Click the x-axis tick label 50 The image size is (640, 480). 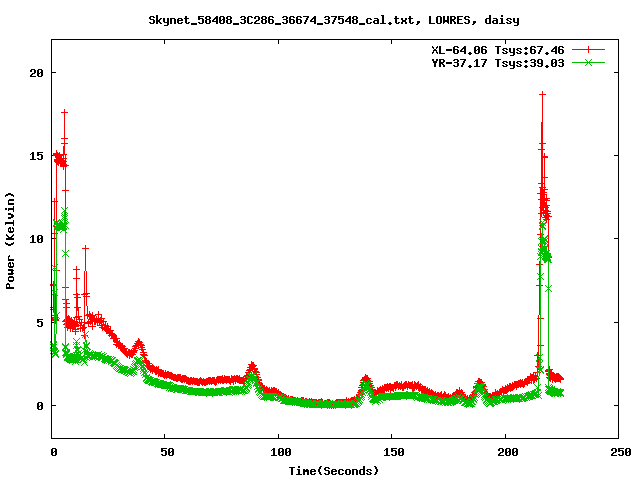[167, 452]
